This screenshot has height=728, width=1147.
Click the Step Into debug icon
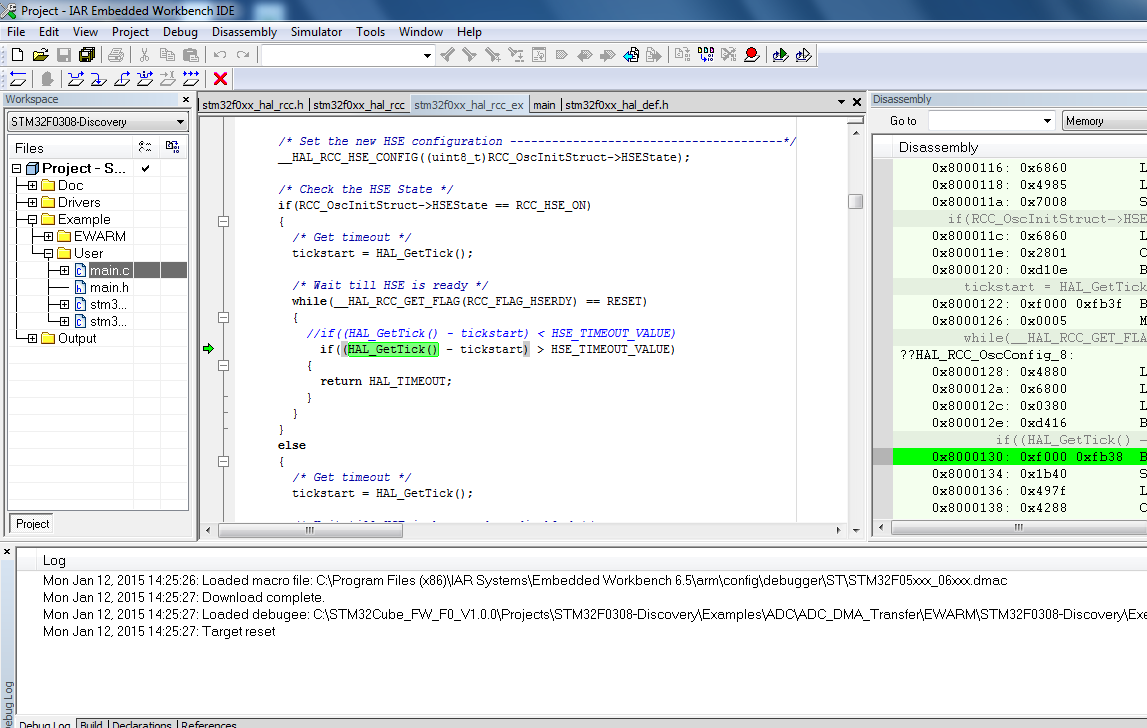pyautogui.click(x=99, y=78)
